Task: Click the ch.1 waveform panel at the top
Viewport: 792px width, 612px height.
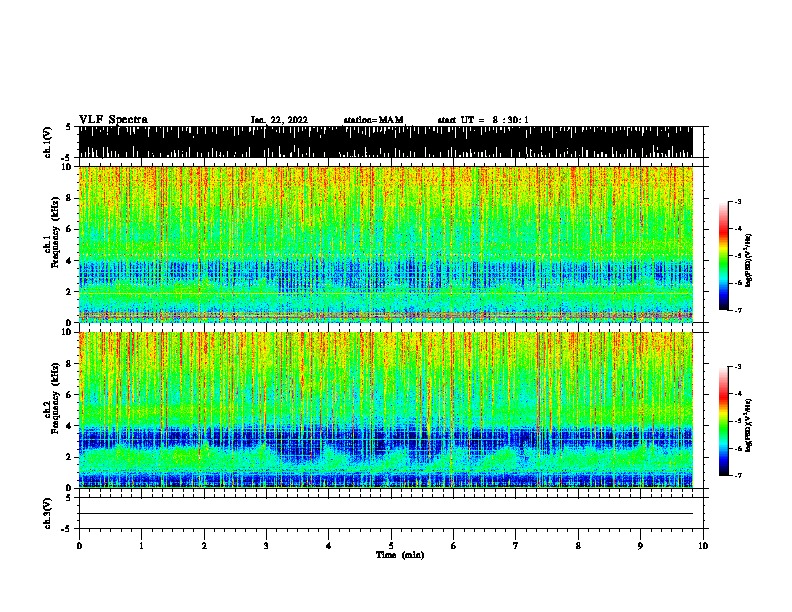Action: 386,142
